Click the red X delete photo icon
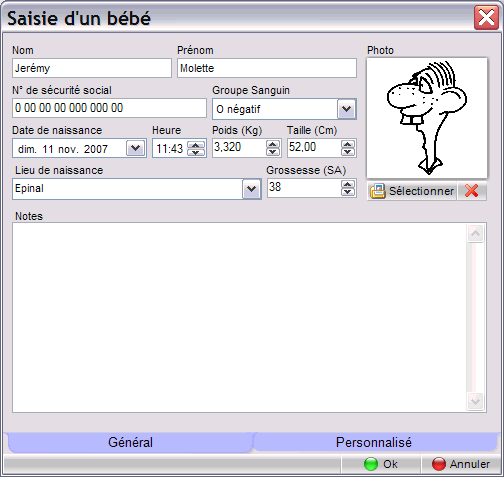Viewport: 504px width, 477px height. pyautogui.click(x=472, y=191)
